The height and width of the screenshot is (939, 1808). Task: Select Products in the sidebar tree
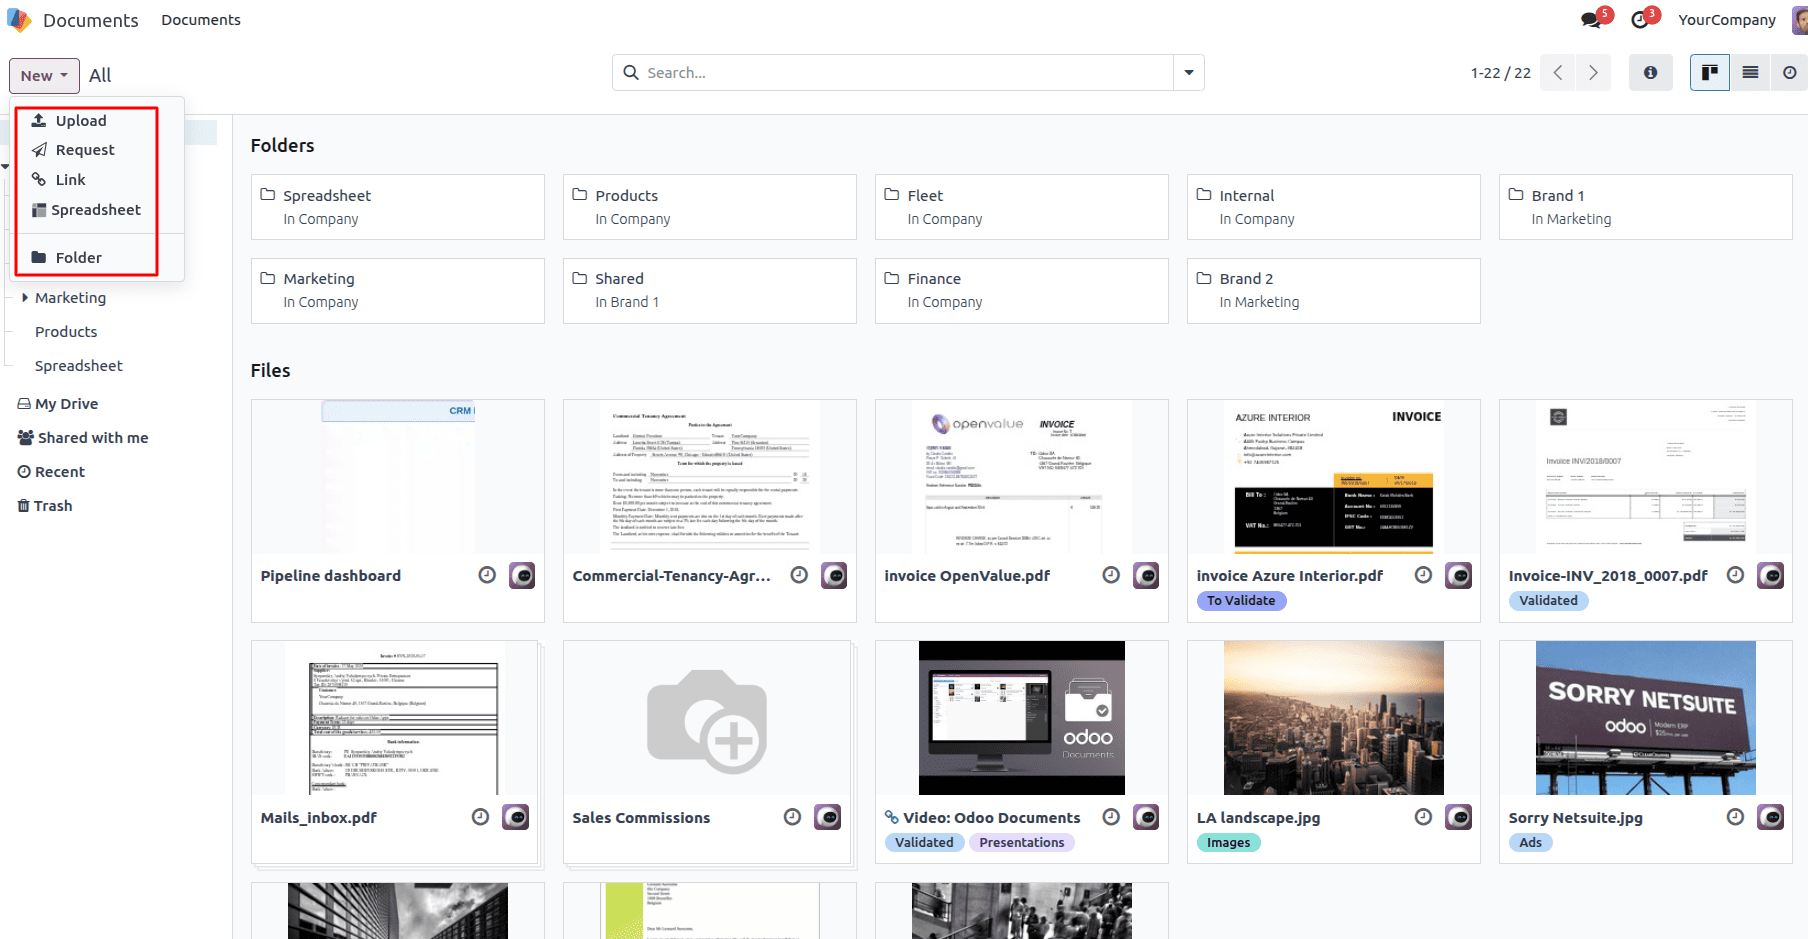(66, 332)
